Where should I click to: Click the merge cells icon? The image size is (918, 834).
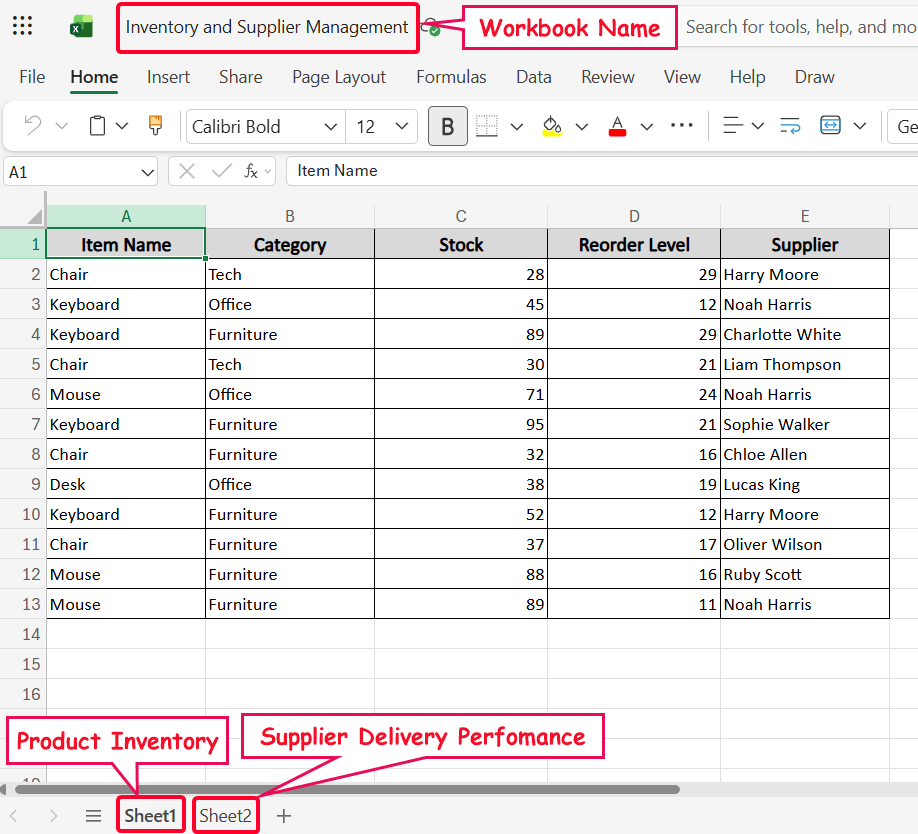pos(829,126)
